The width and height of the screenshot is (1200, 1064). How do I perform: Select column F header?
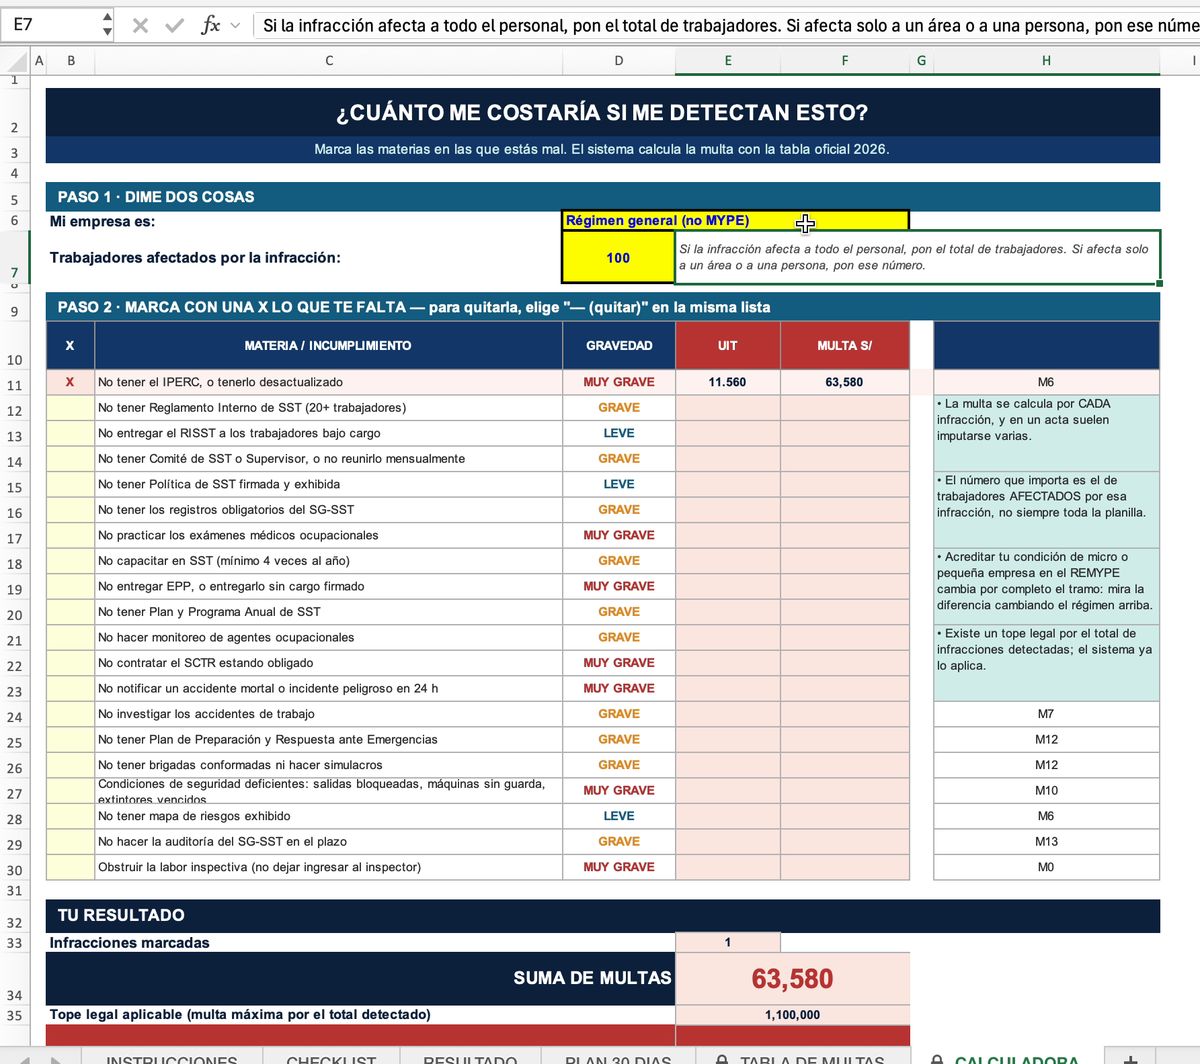(x=845, y=61)
